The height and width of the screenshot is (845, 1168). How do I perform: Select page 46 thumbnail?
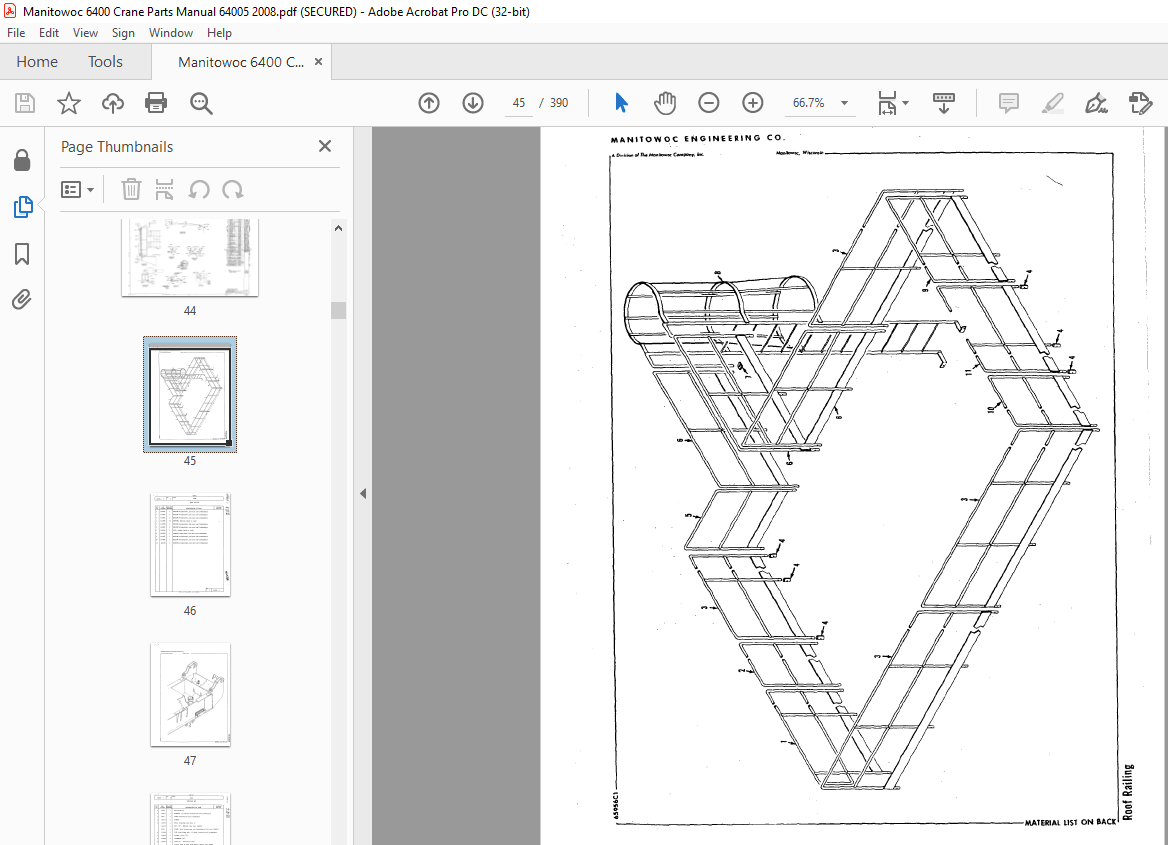coord(190,544)
